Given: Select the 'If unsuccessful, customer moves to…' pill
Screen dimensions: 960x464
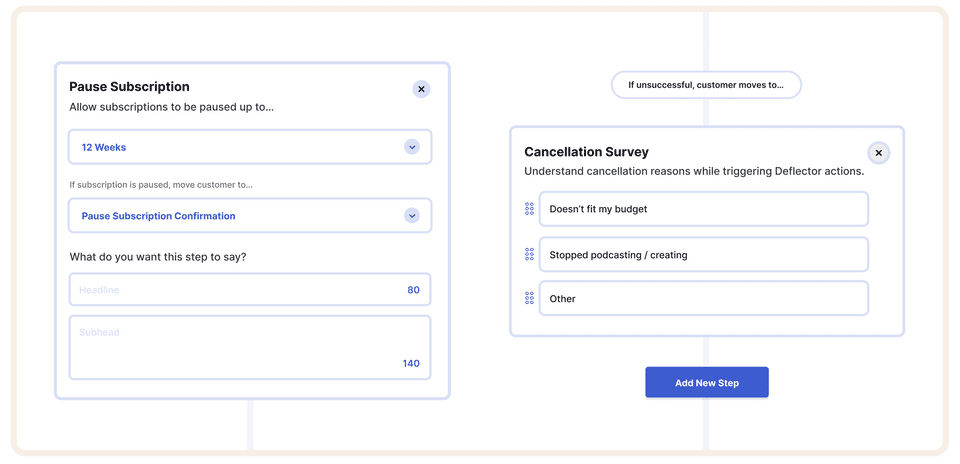Looking at the screenshot, I should click(706, 85).
